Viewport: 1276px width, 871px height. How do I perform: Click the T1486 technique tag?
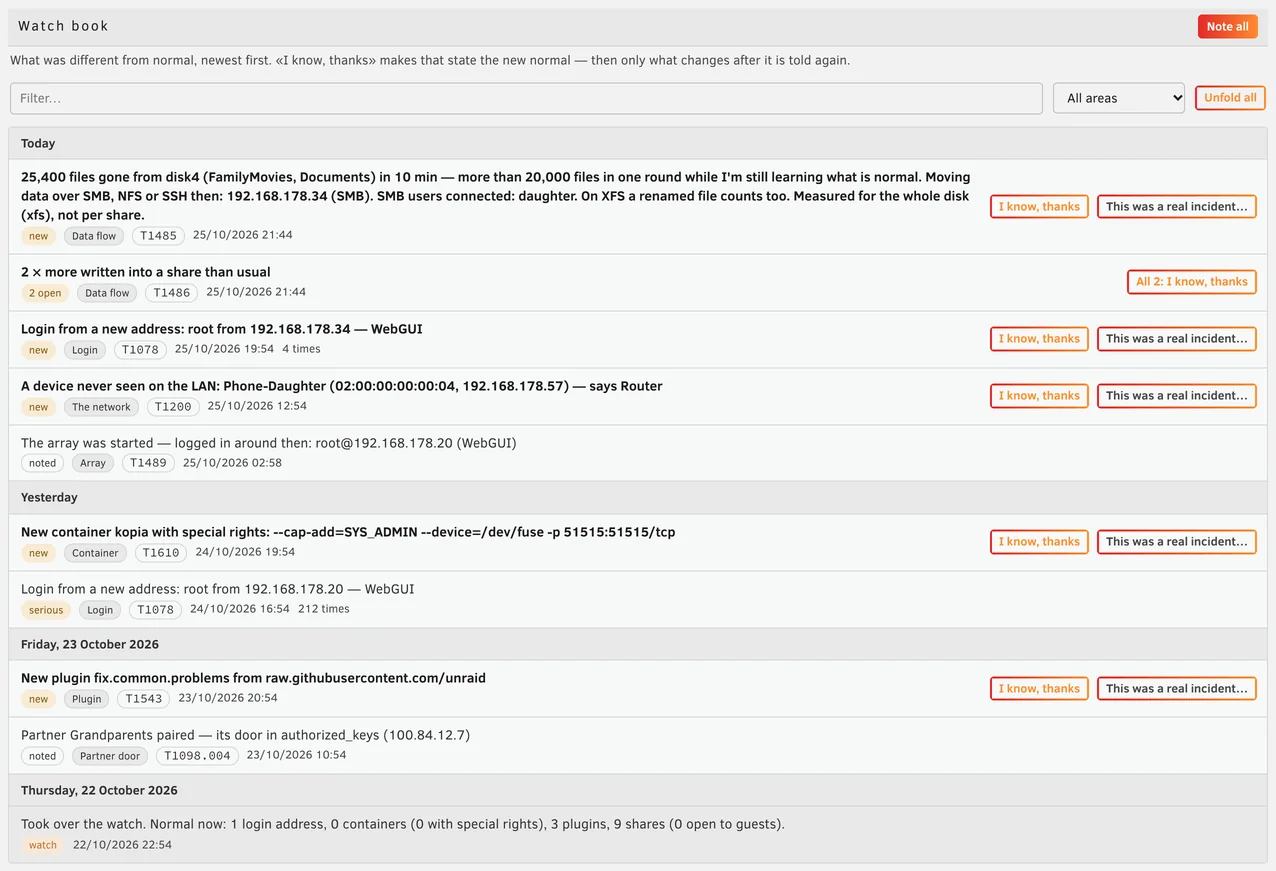click(171, 293)
